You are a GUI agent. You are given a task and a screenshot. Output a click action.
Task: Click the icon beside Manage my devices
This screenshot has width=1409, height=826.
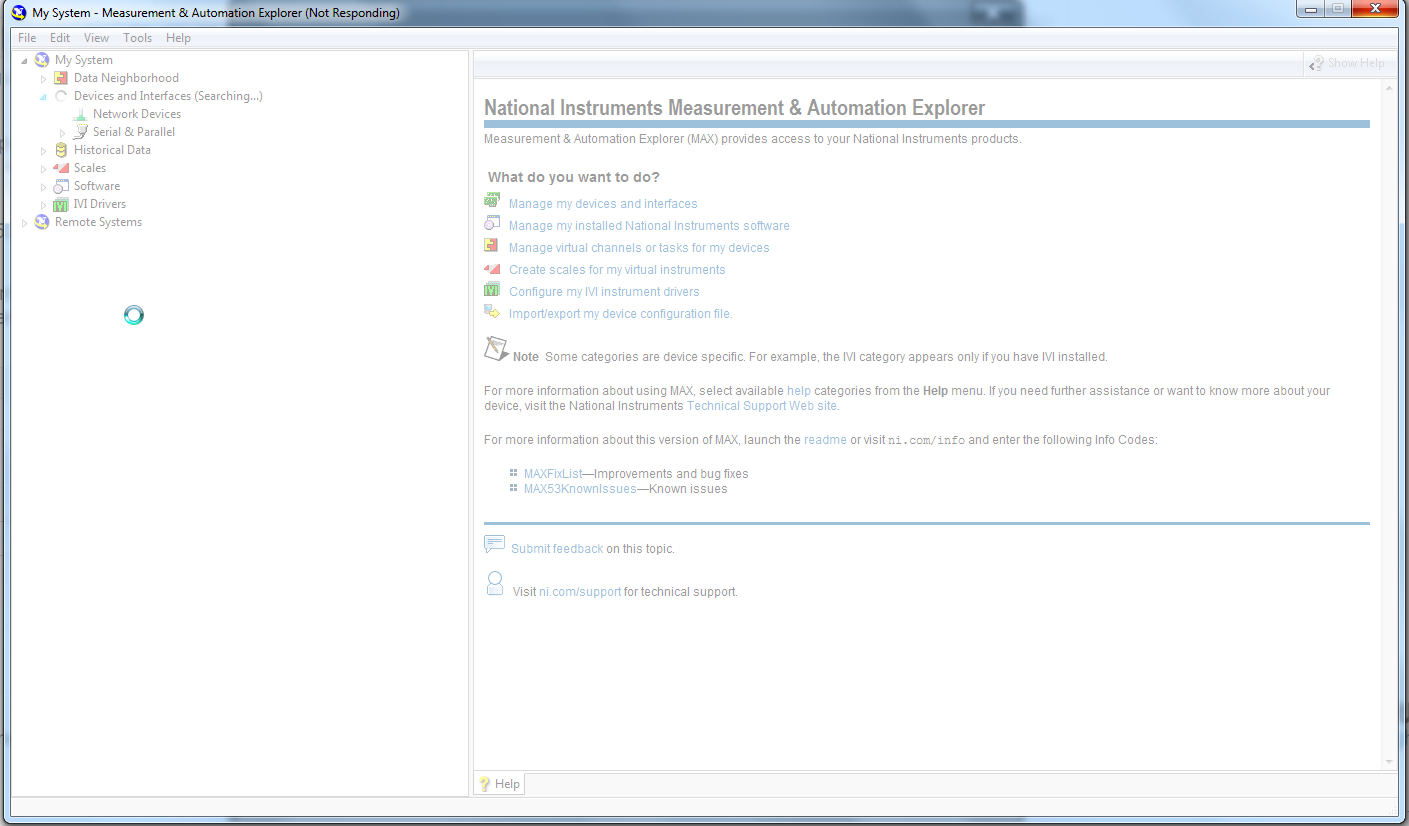(492, 201)
